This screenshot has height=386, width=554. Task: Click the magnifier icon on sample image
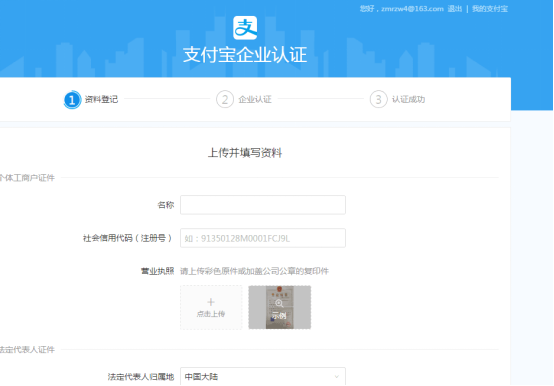click(279, 303)
